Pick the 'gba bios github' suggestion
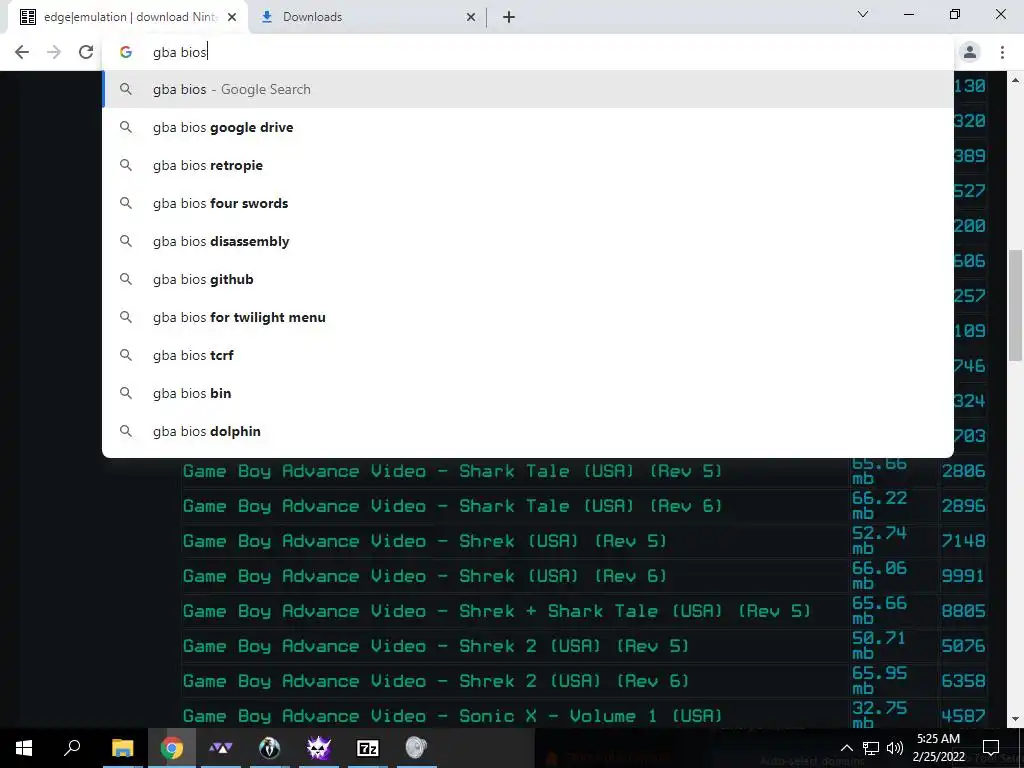This screenshot has height=768, width=1024. (x=528, y=279)
